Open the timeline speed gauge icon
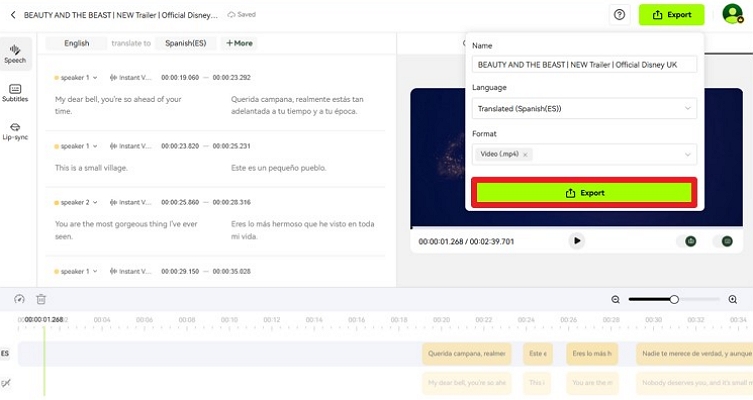The image size is (753, 400). click(19, 299)
